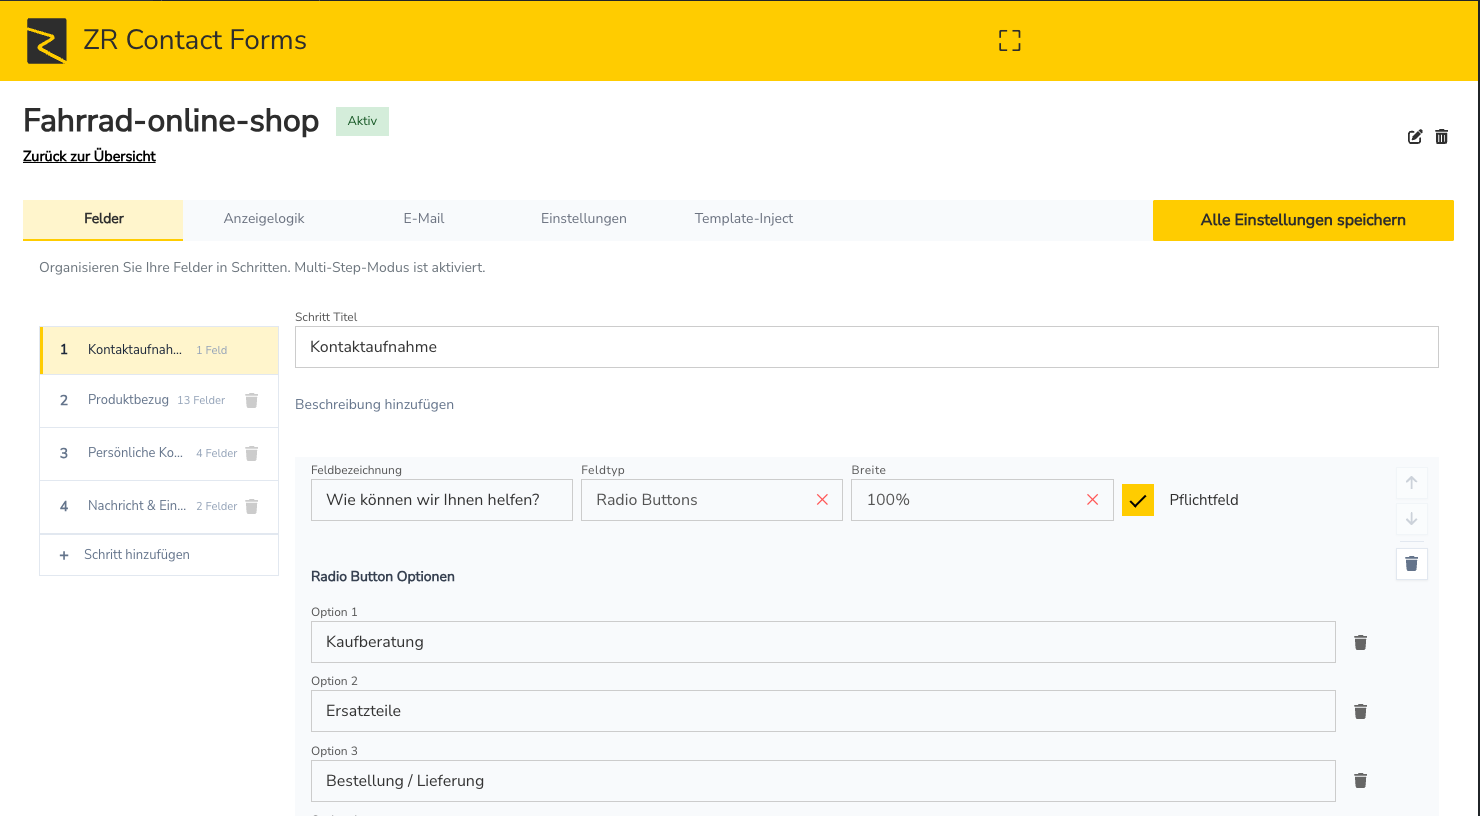The image size is (1480, 816).
Task: Click the fullscreen icon in header
Action: point(1009,40)
